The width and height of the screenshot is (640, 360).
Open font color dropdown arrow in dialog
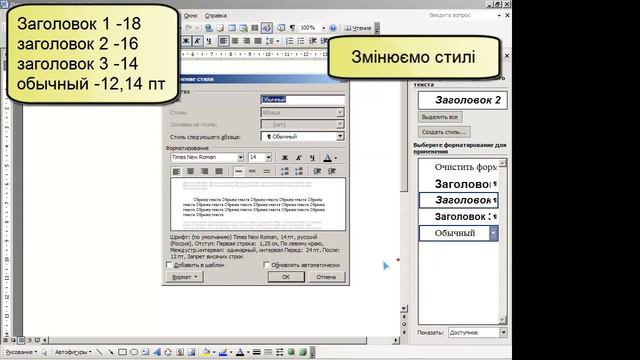pos(336,158)
